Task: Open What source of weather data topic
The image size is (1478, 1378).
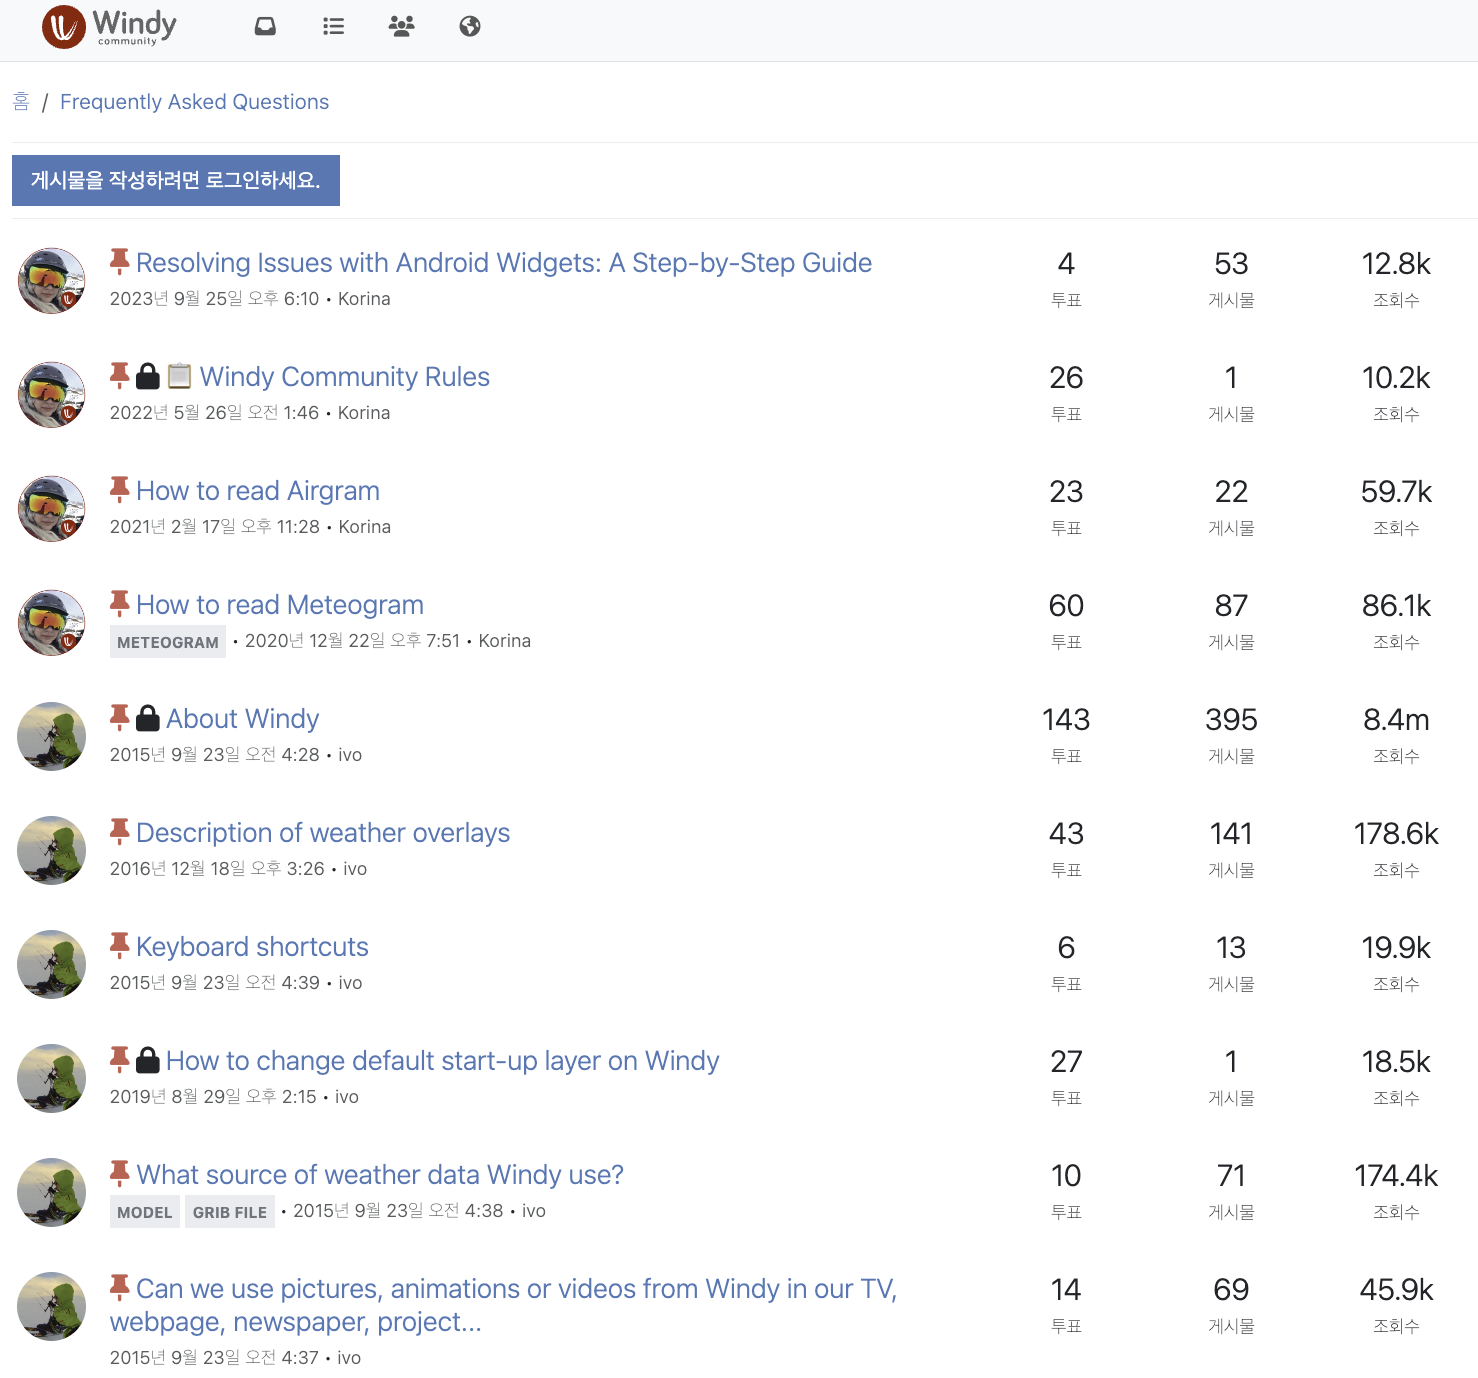Action: (x=380, y=1175)
